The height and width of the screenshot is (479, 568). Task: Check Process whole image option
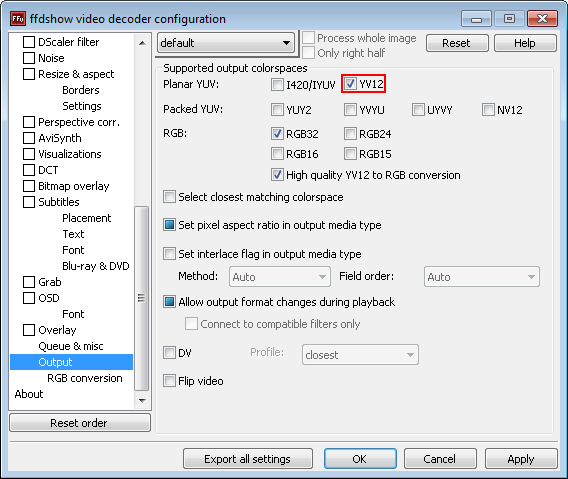308,38
